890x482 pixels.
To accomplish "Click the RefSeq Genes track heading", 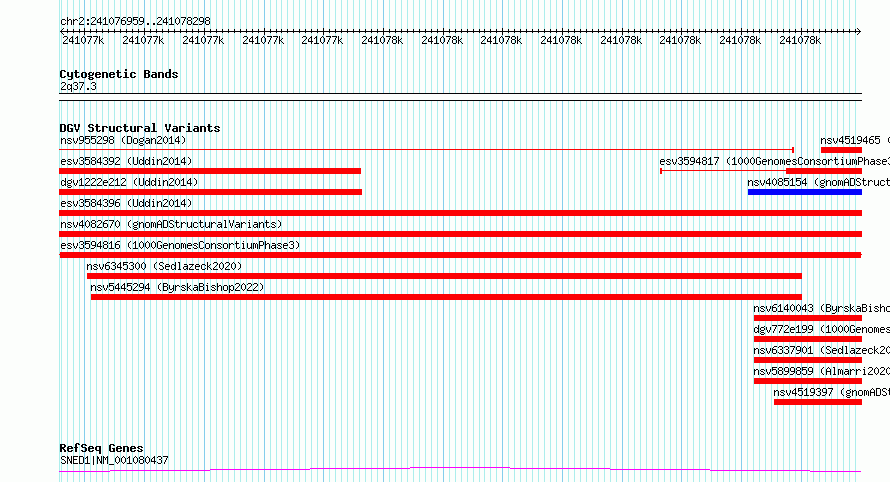I will coord(101,448).
